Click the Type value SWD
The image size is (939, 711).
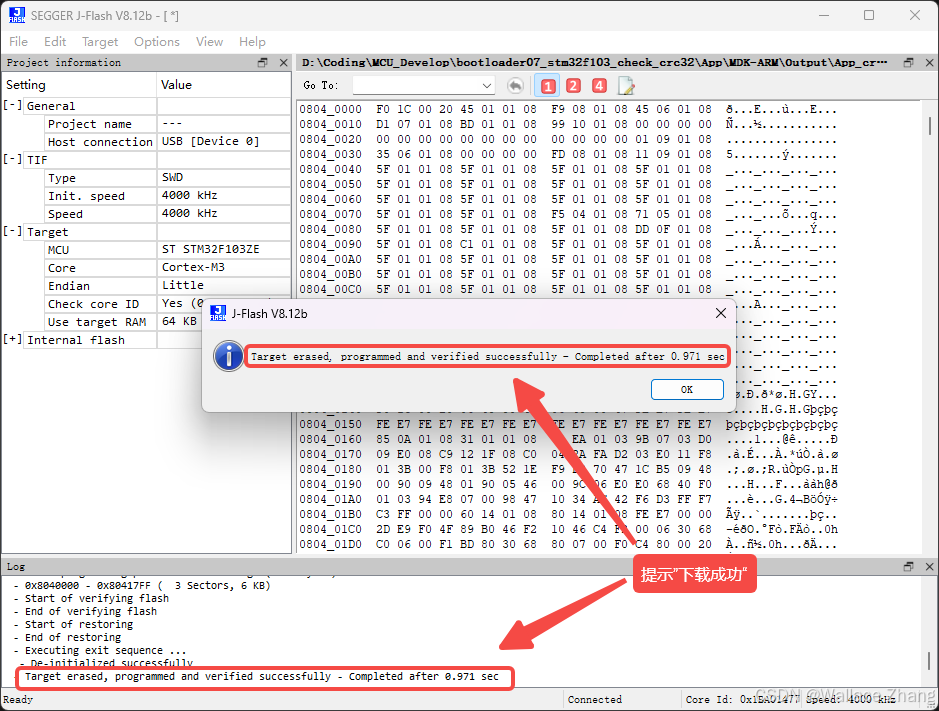click(x=172, y=177)
